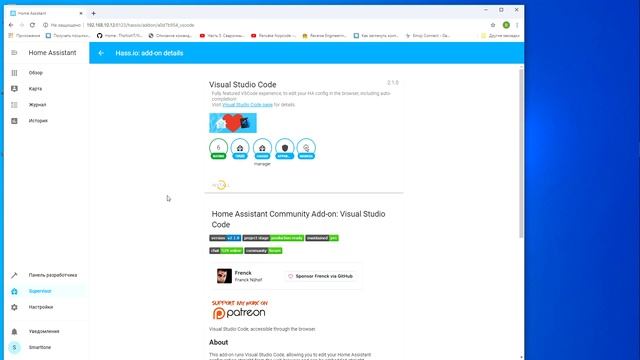The height and width of the screenshot is (360, 640).
Task: Click the last ingress badge icon
Action: coord(306,149)
